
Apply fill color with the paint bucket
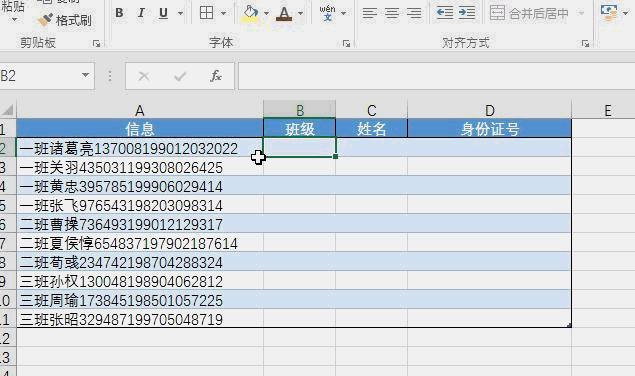[251, 13]
